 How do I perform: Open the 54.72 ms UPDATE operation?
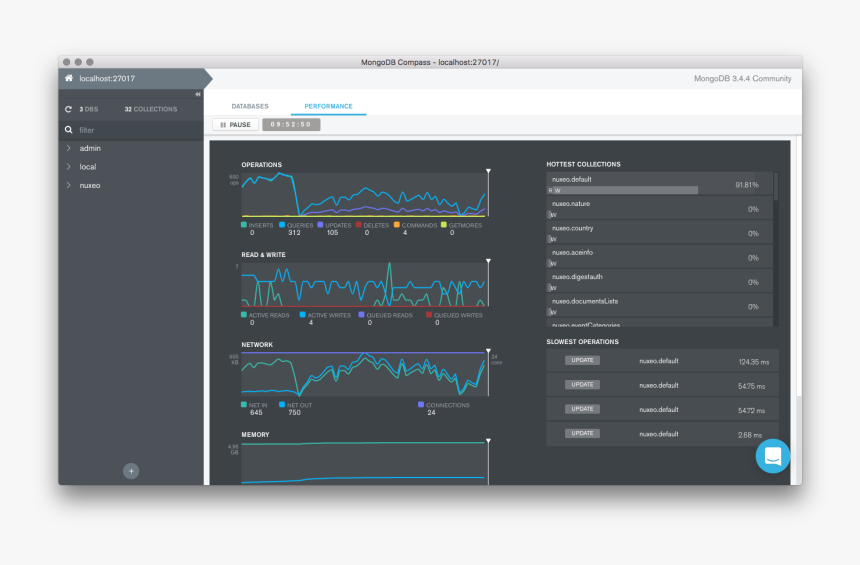coord(662,410)
